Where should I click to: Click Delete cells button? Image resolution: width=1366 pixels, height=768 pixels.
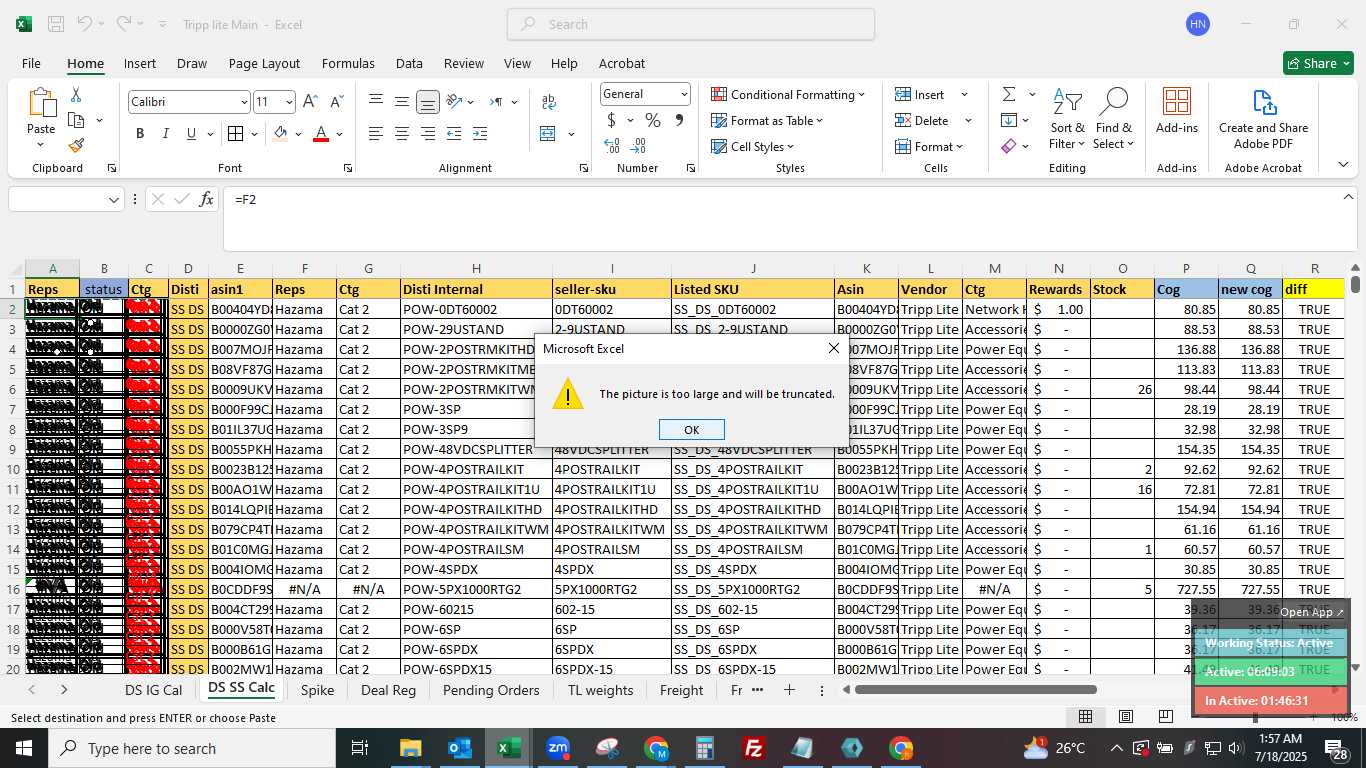point(922,120)
